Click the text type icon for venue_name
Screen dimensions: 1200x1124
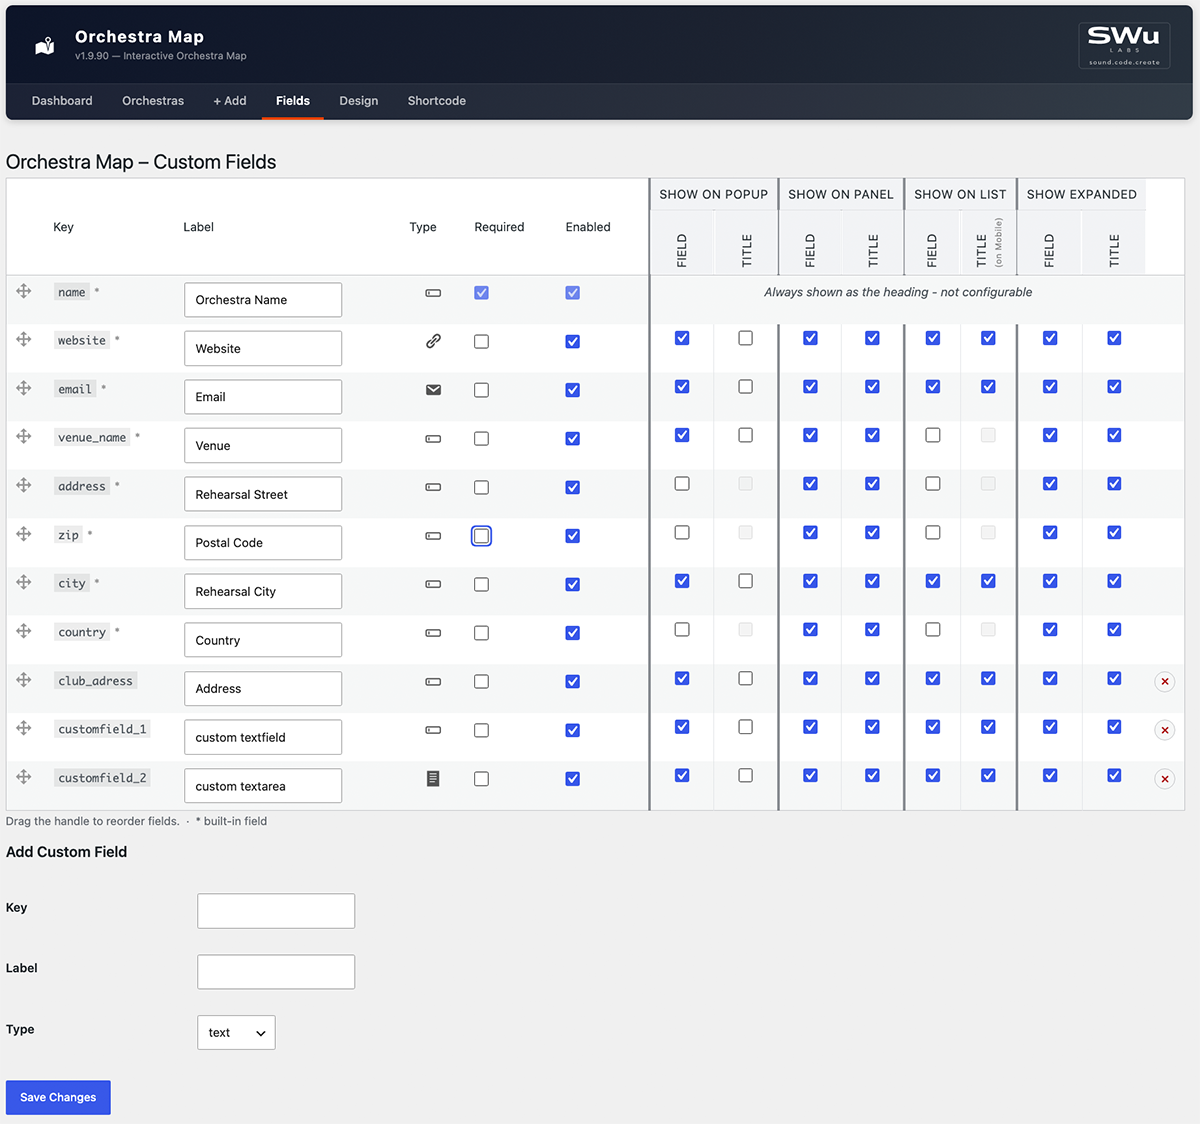433,439
